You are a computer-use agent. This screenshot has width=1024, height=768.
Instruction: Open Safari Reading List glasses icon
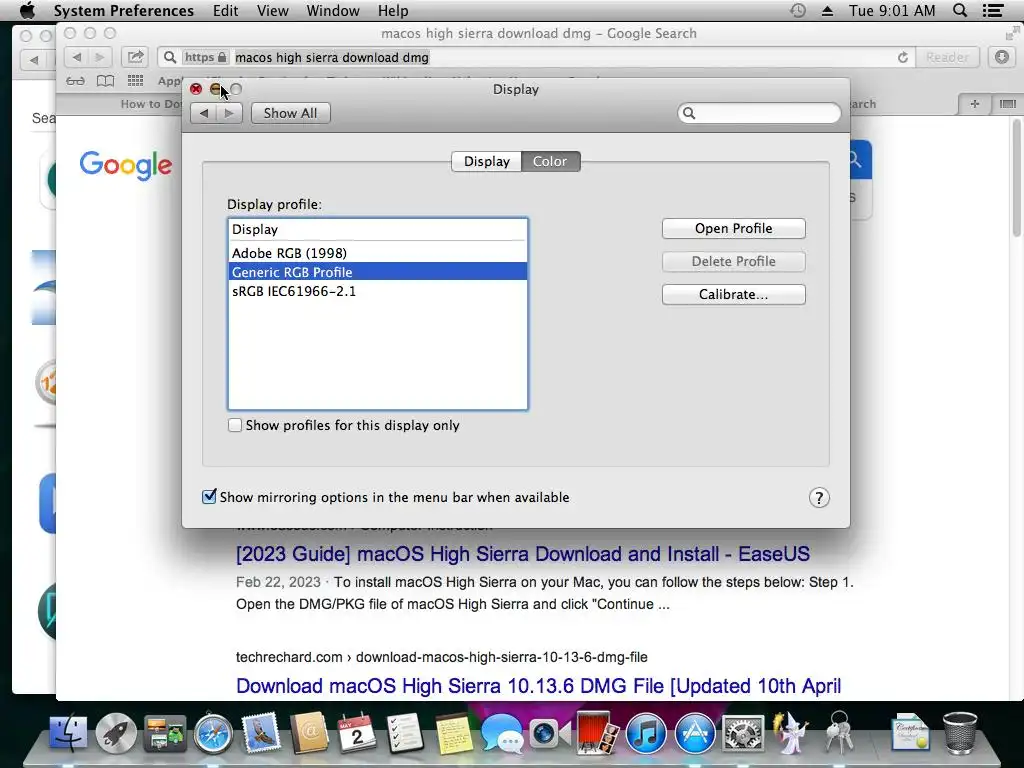point(75,81)
